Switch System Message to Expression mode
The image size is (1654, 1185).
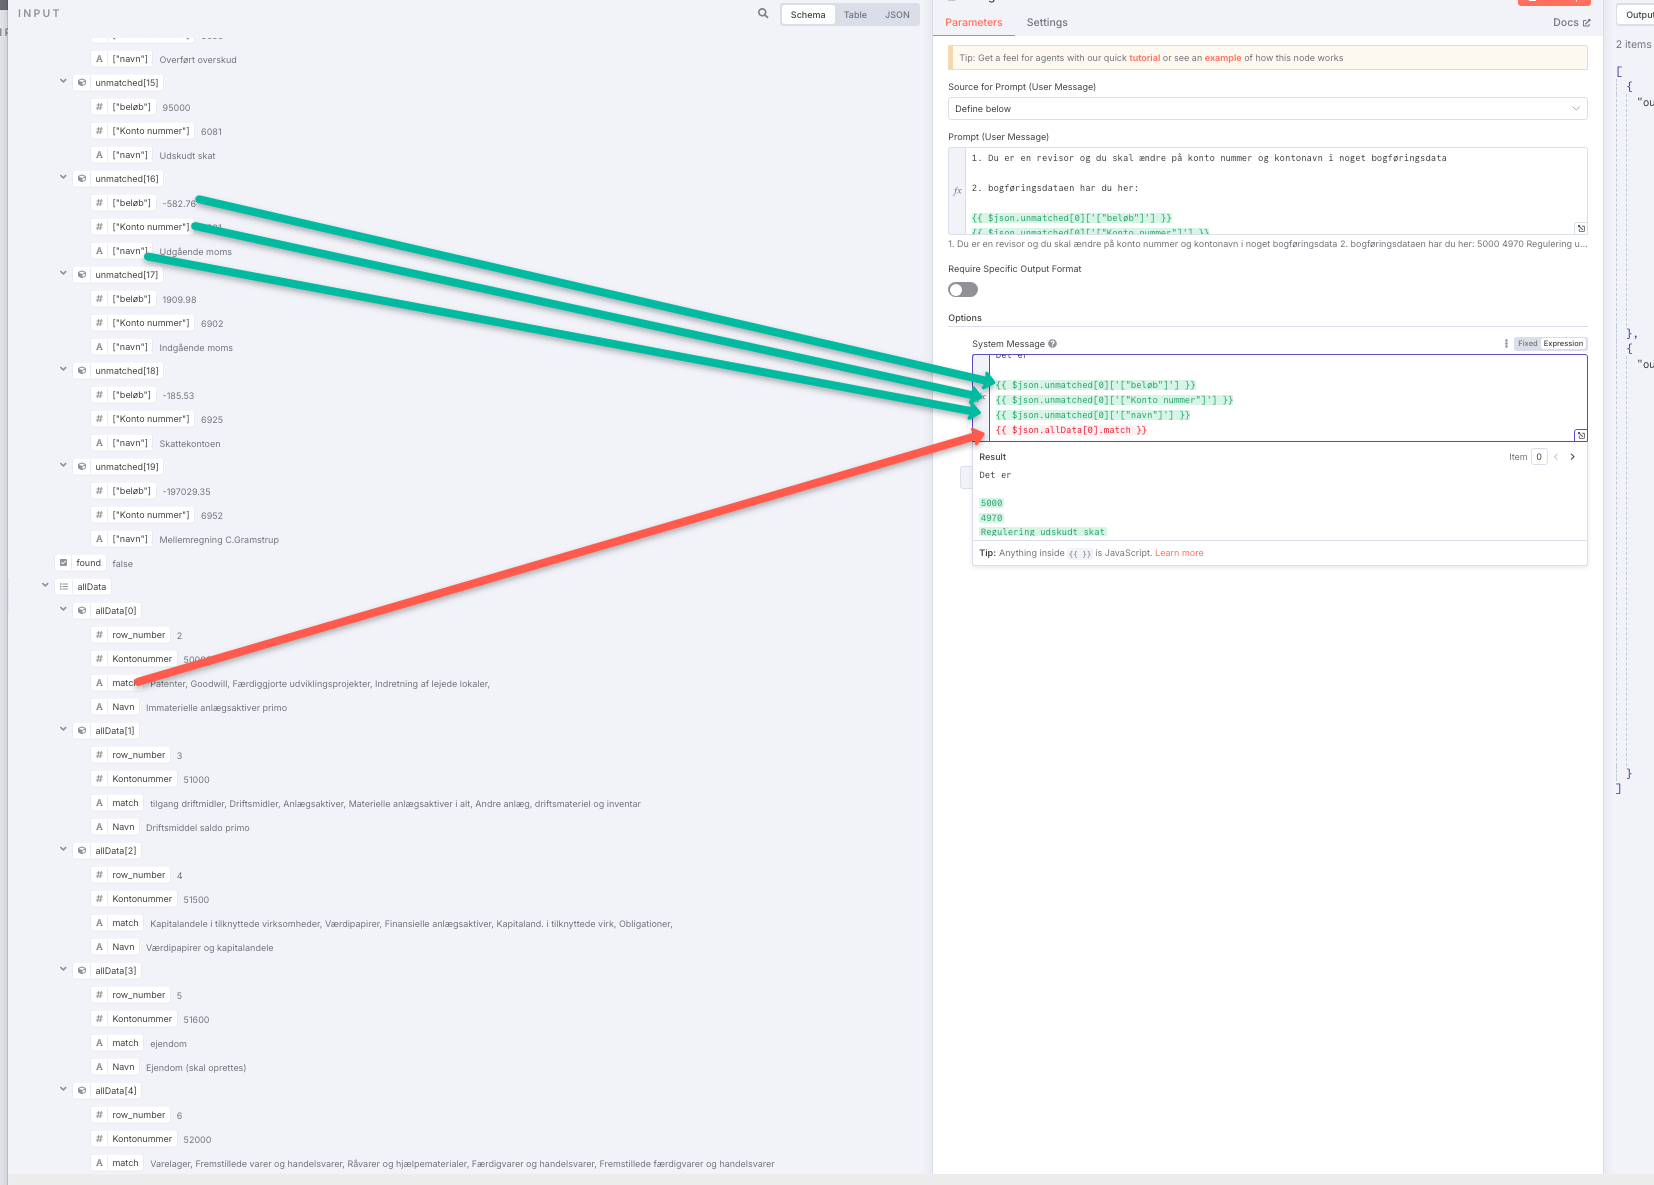tap(1563, 343)
